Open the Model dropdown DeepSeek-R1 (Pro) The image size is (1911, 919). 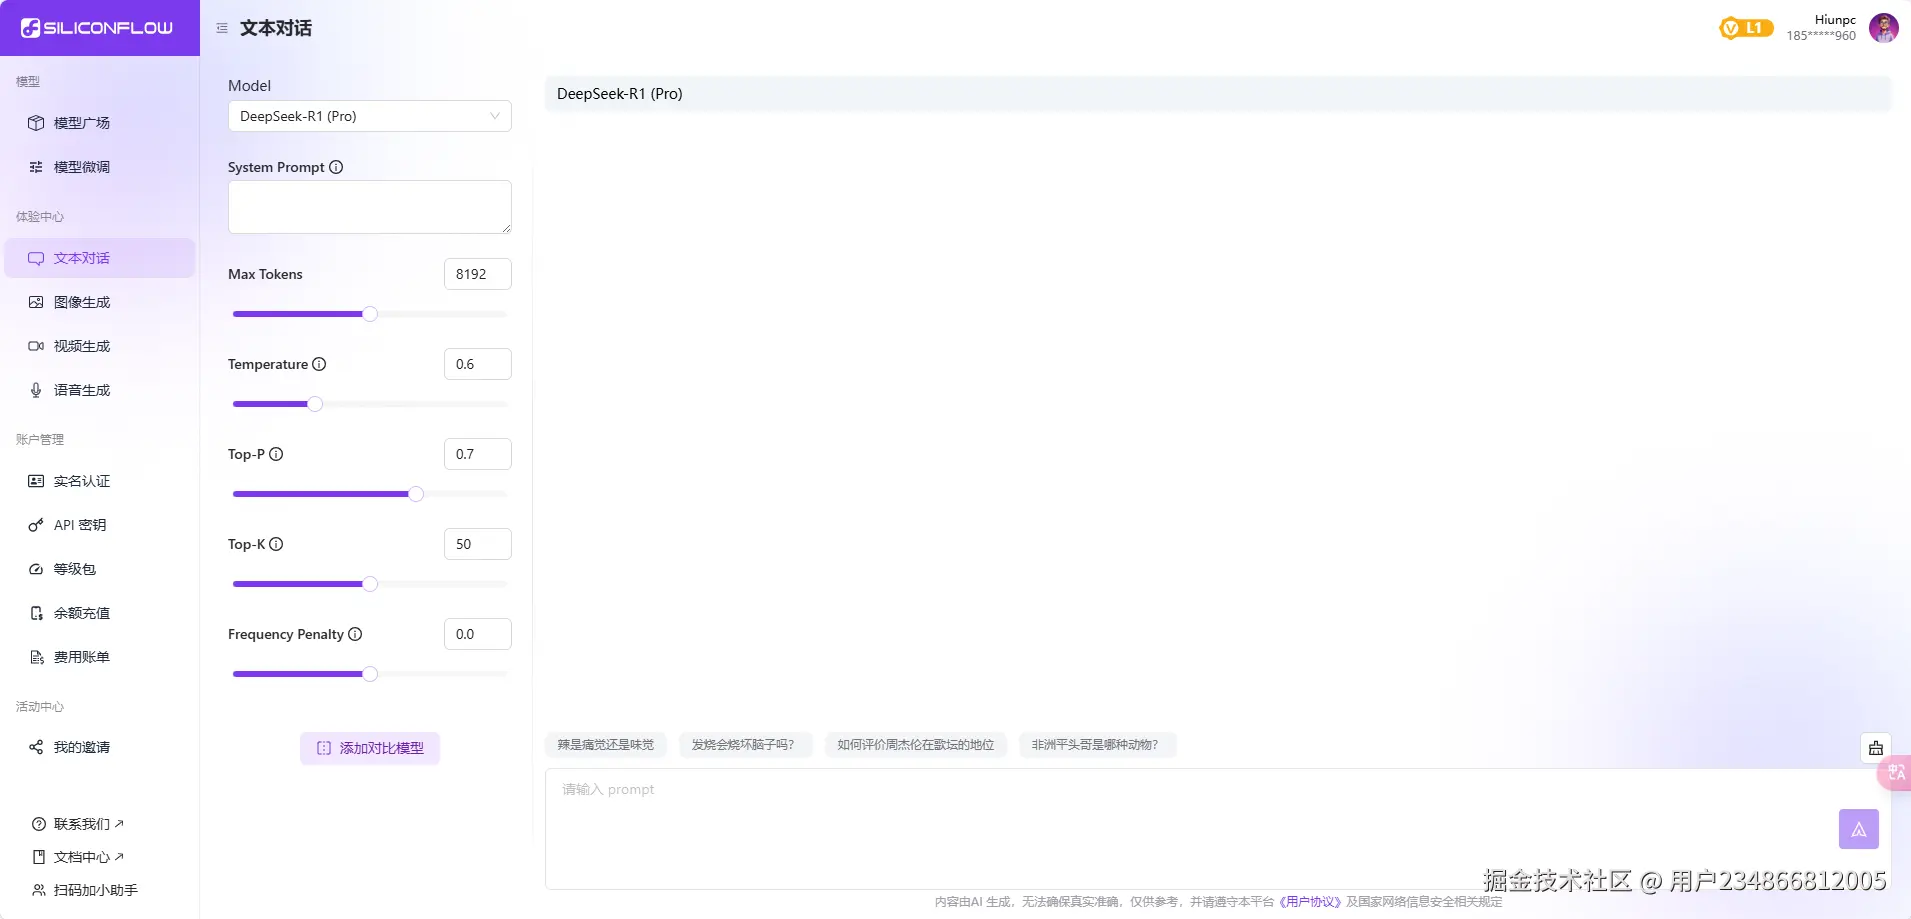point(370,116)
